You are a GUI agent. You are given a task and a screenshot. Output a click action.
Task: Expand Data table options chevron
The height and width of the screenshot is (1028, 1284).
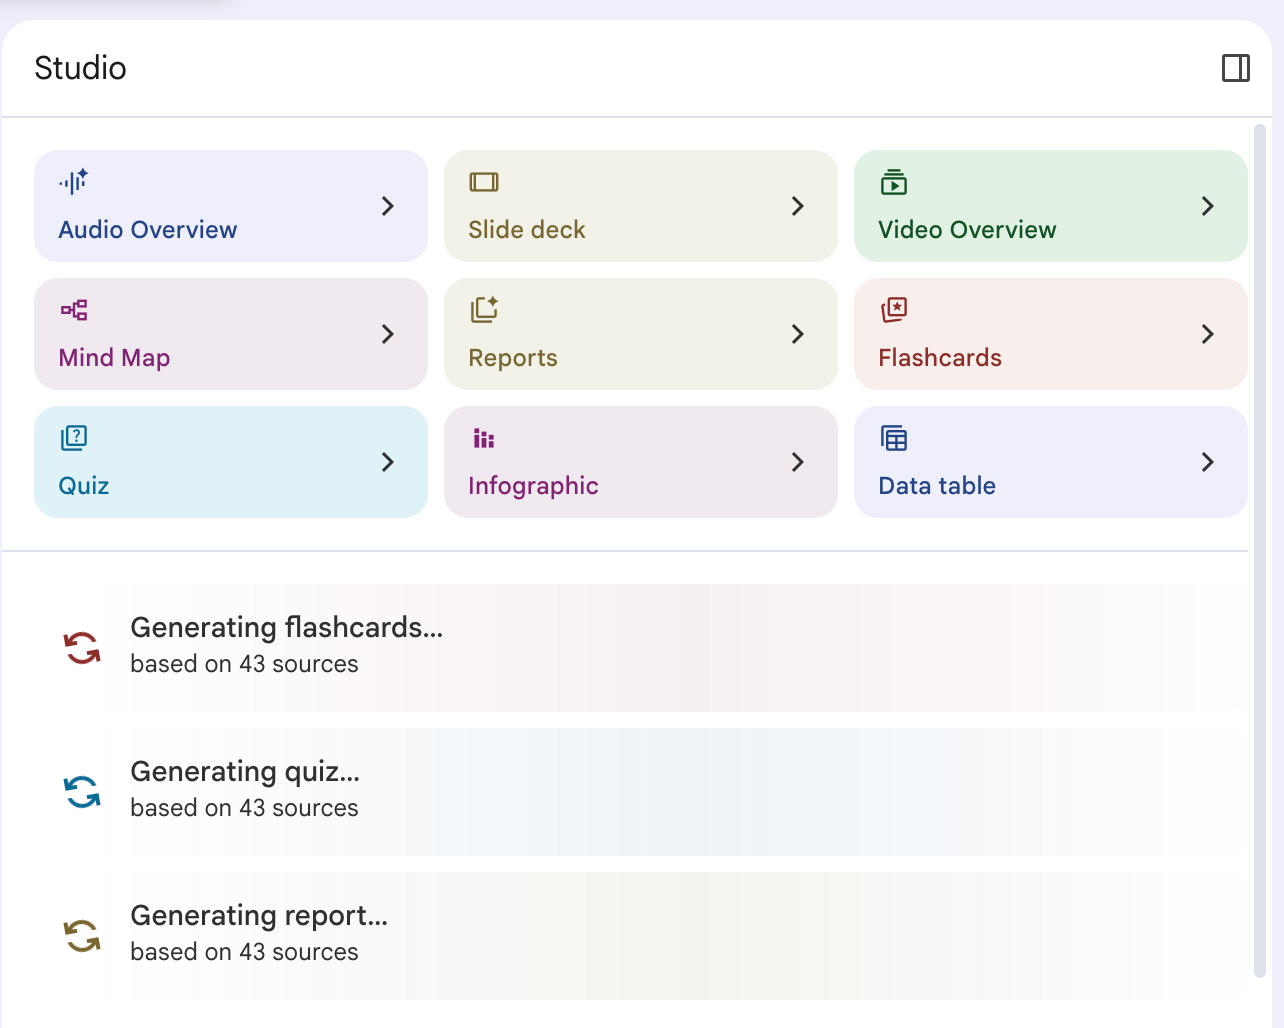click(1208, 462)
